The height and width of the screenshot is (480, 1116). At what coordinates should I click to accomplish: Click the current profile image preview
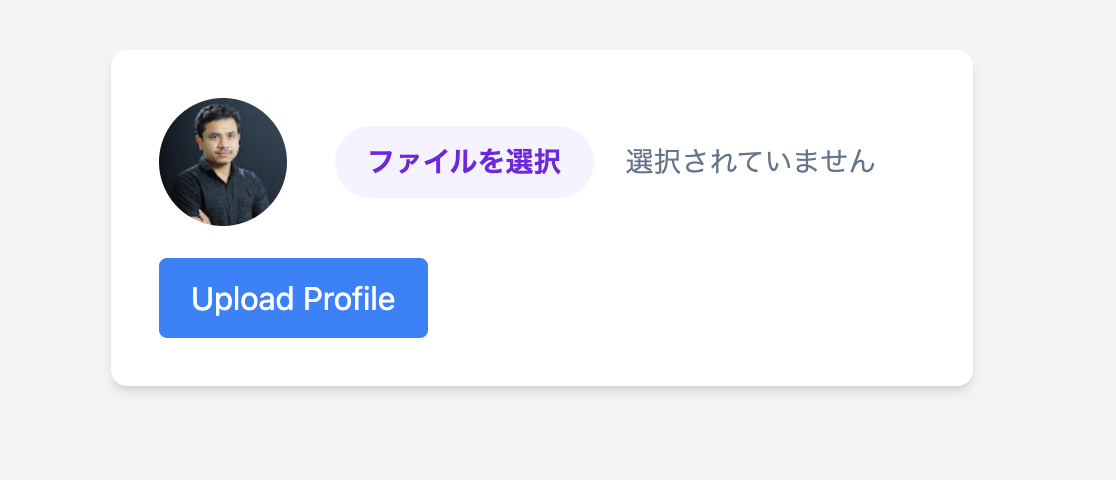click(x=223, y=162)
